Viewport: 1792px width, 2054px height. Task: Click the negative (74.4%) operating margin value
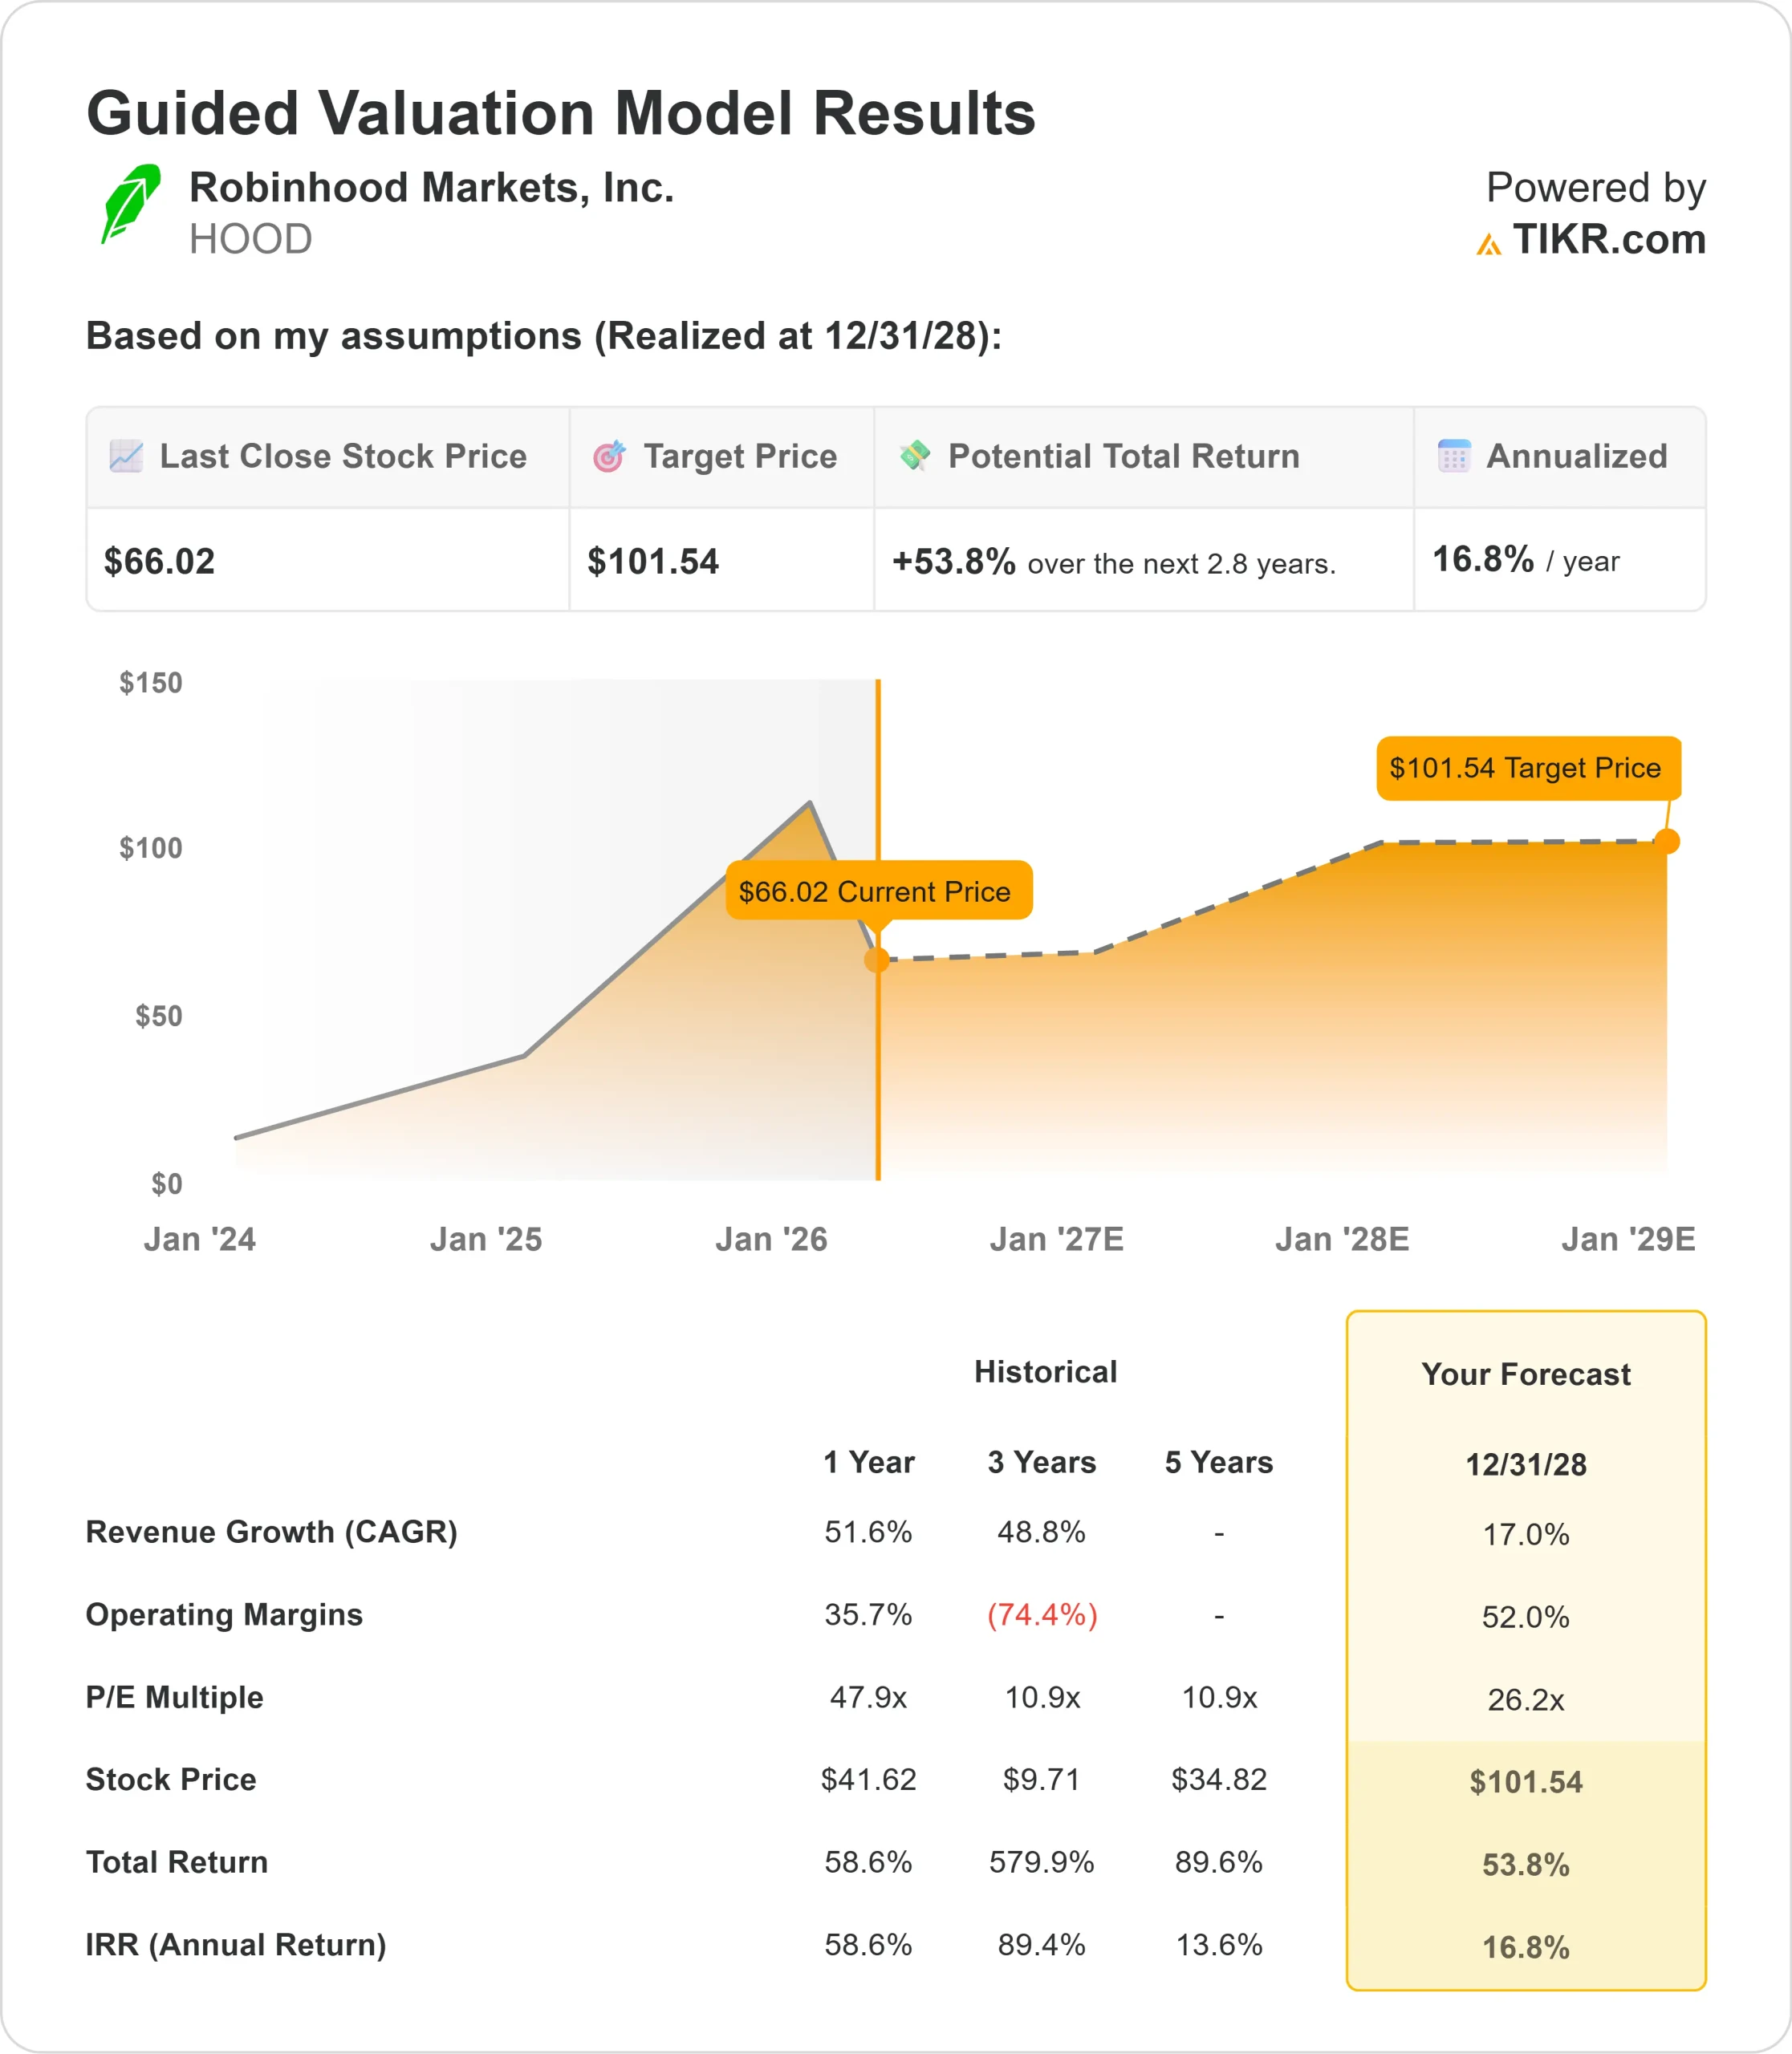pyautogui.click(x=1042, y=1615)
